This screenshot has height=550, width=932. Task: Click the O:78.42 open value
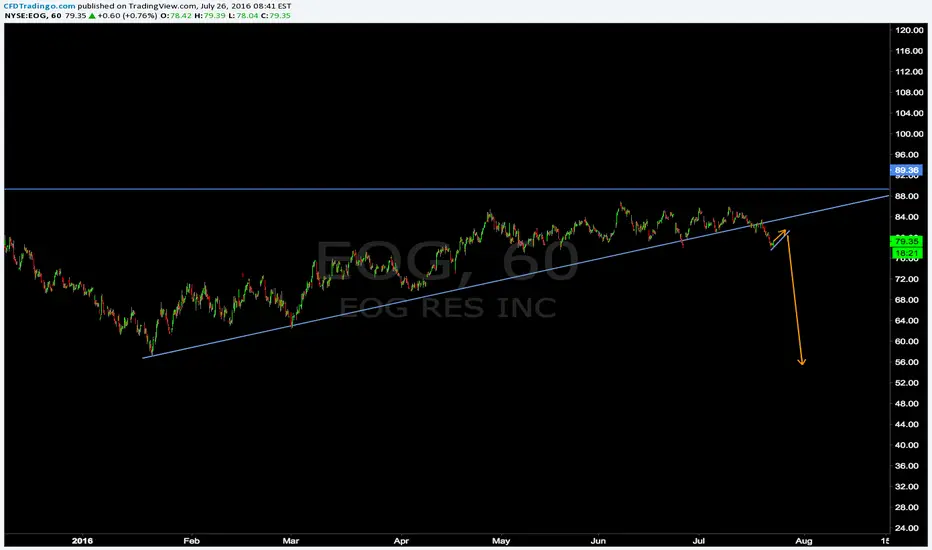175,15
